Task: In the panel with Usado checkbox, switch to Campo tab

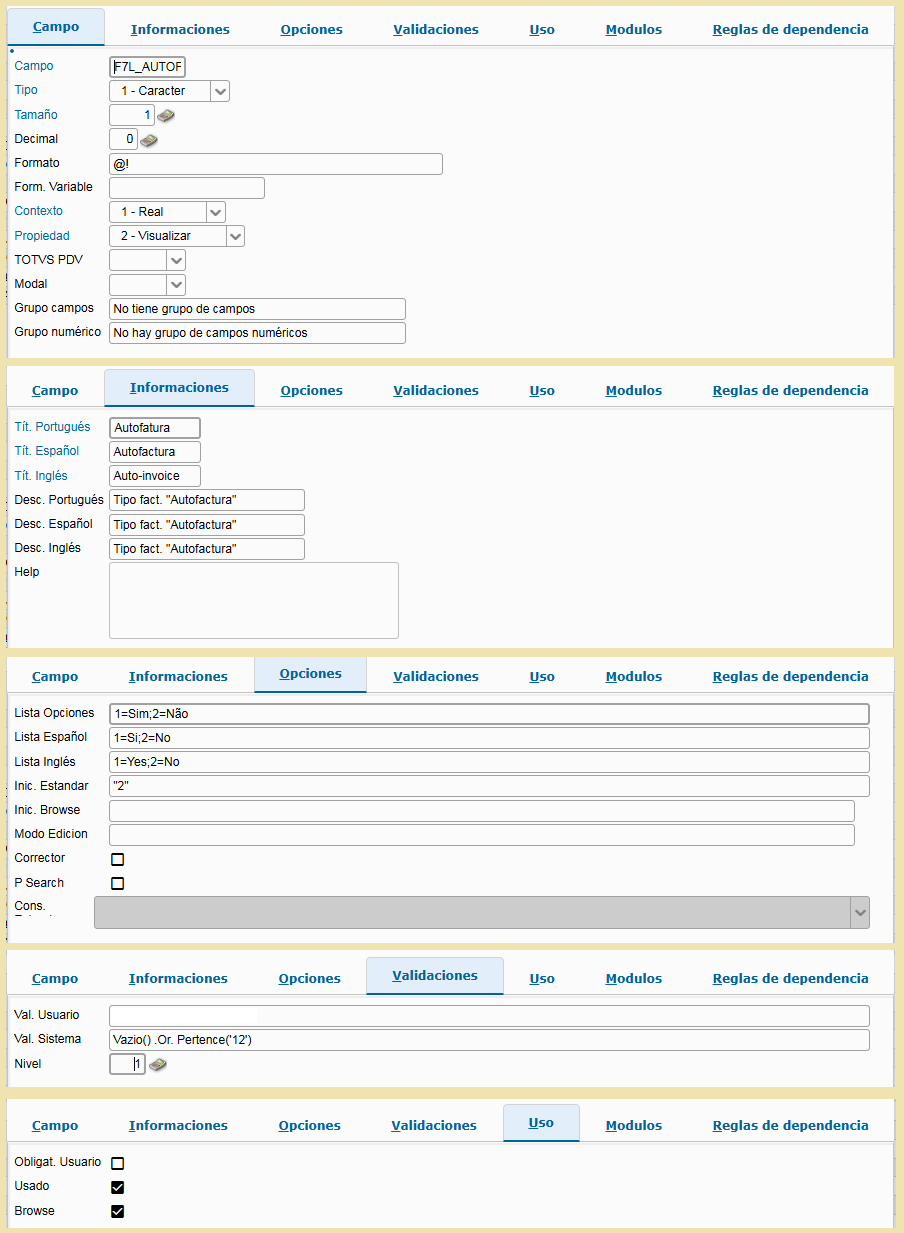Action: [55, 1125]
